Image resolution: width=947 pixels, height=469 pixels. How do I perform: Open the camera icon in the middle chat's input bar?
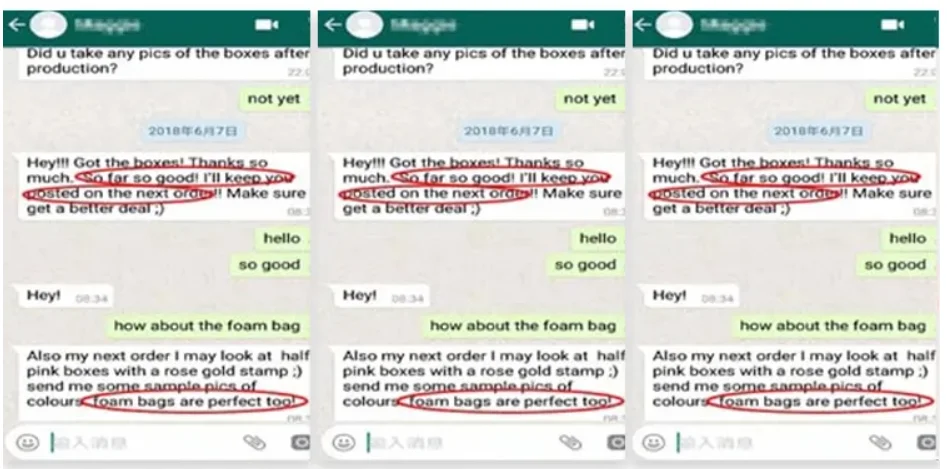pyautogui.click(x=616, y=442)
